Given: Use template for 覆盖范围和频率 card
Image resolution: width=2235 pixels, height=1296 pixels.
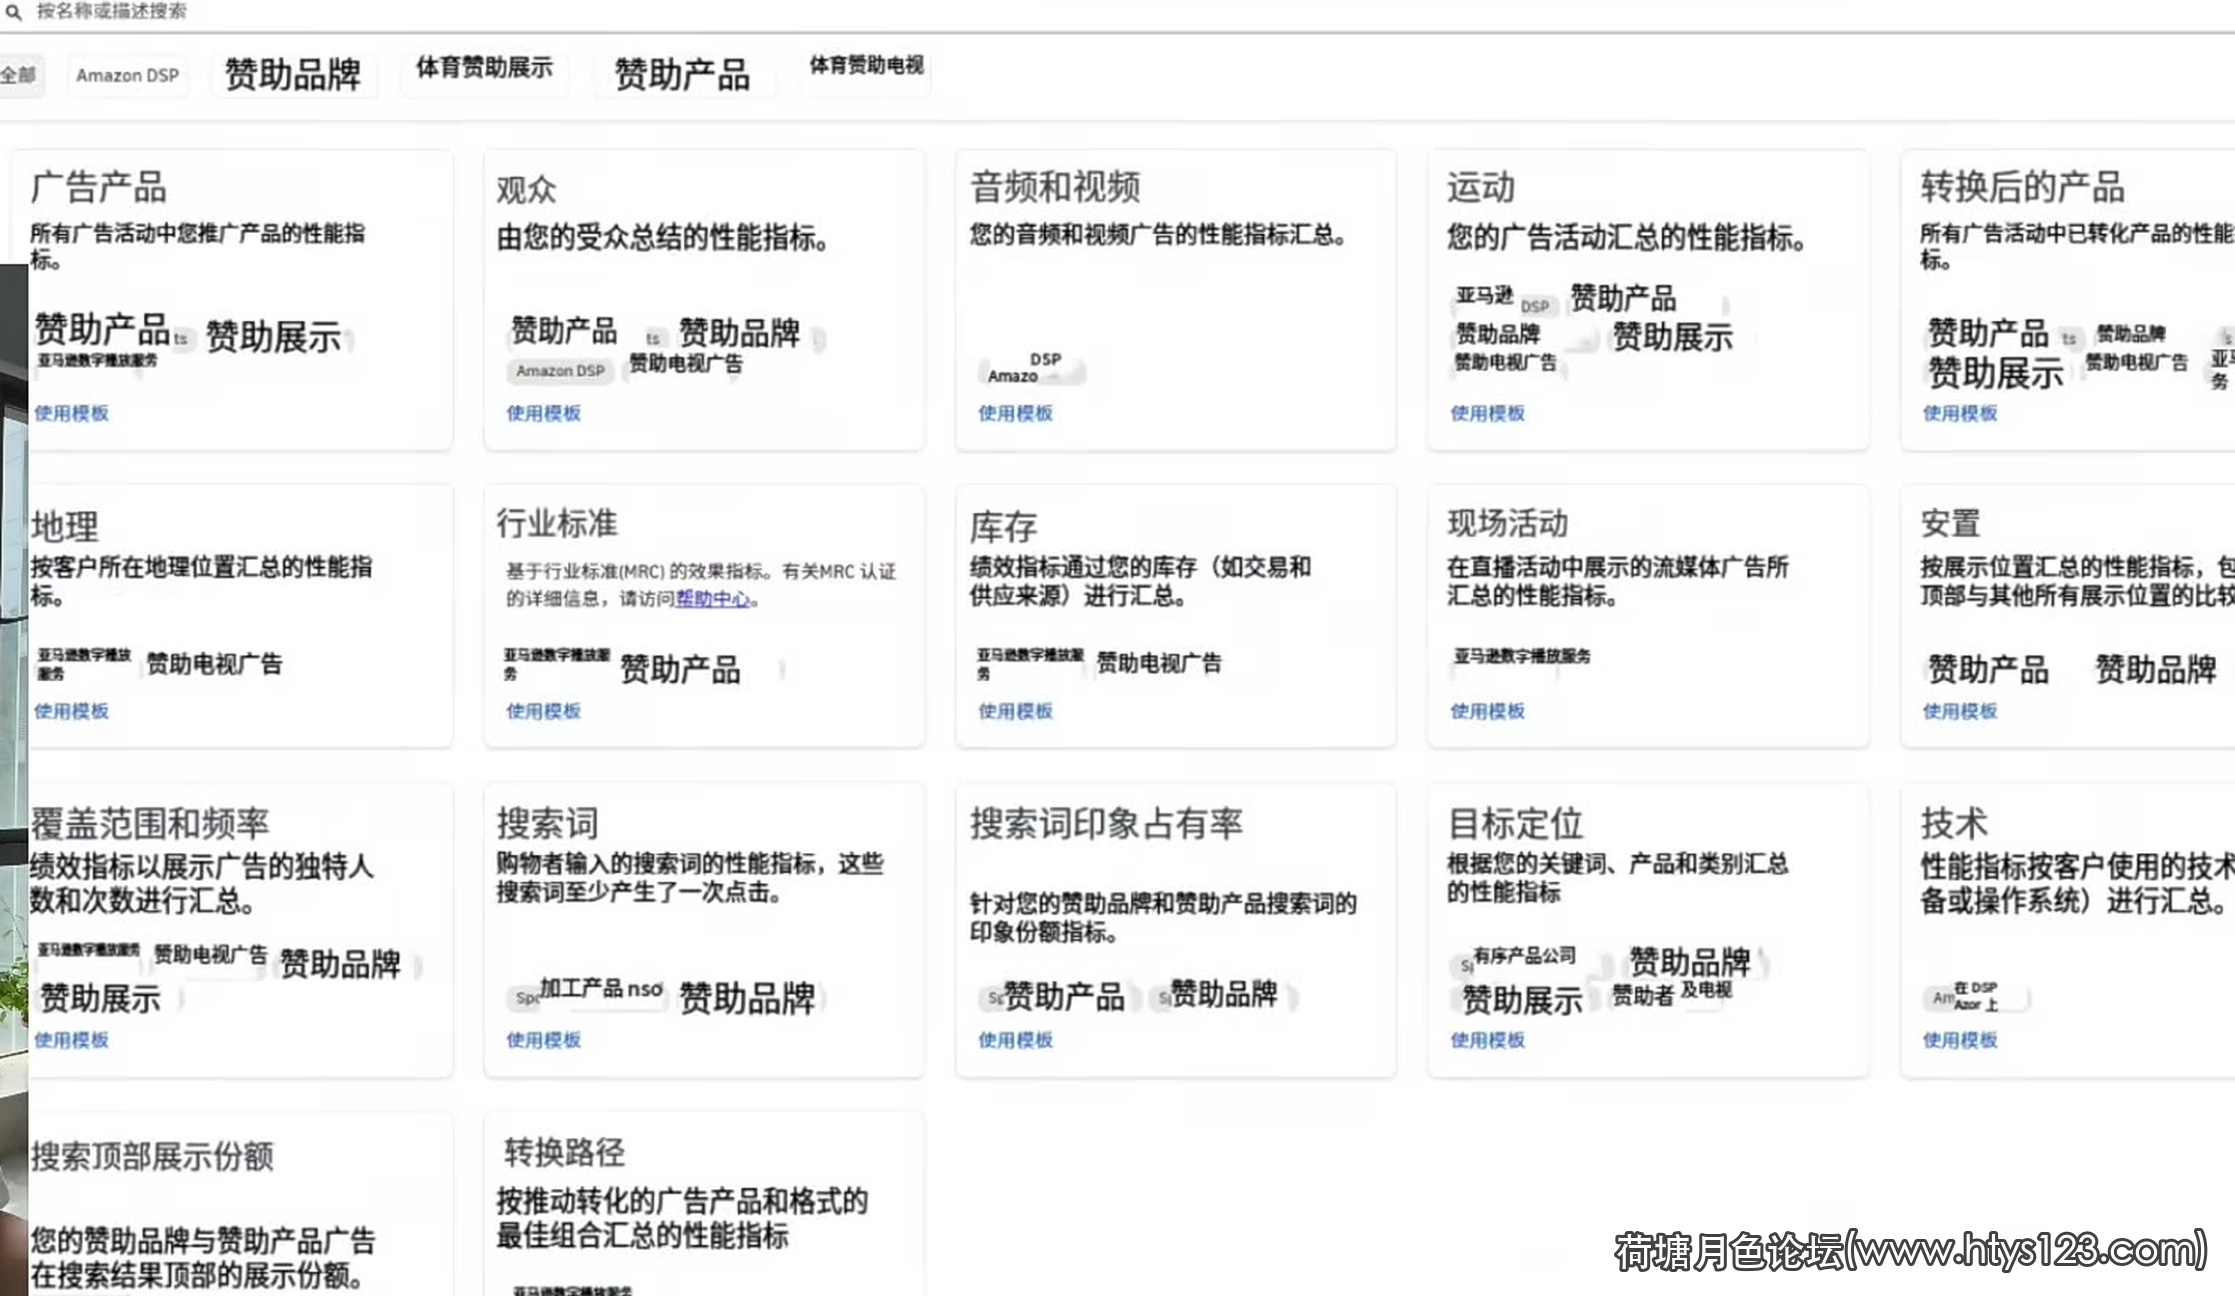Looking at the screenshot, I should pyautogui.click(x=71, y=1040).
